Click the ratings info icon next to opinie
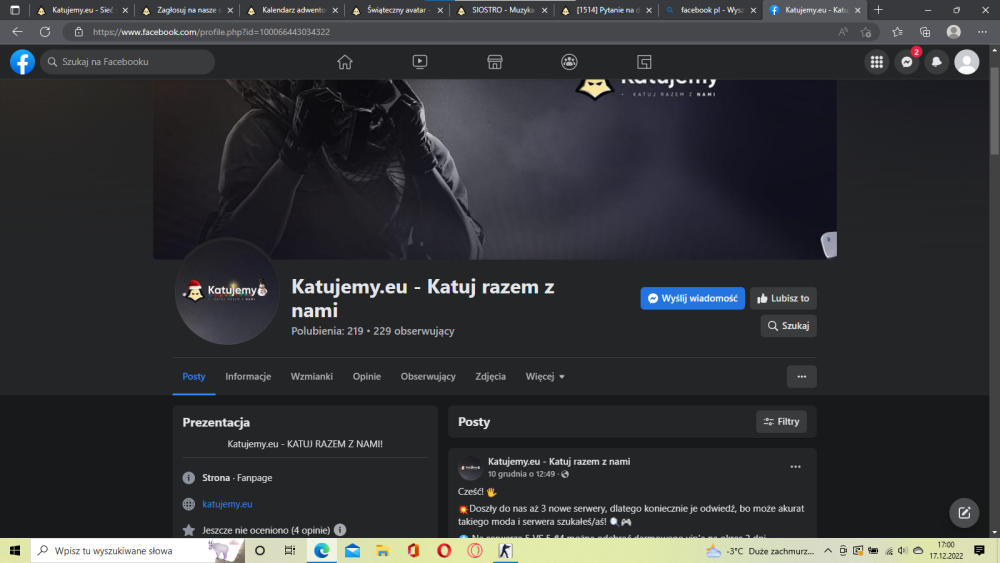1000x563 pixels. pyautogui.click(x=340, y=530)
